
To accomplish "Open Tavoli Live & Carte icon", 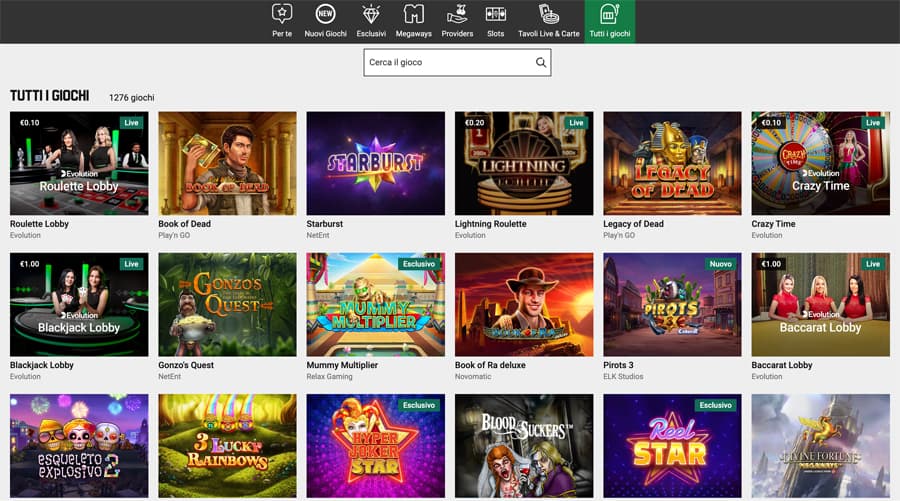I will click(549, 14).
